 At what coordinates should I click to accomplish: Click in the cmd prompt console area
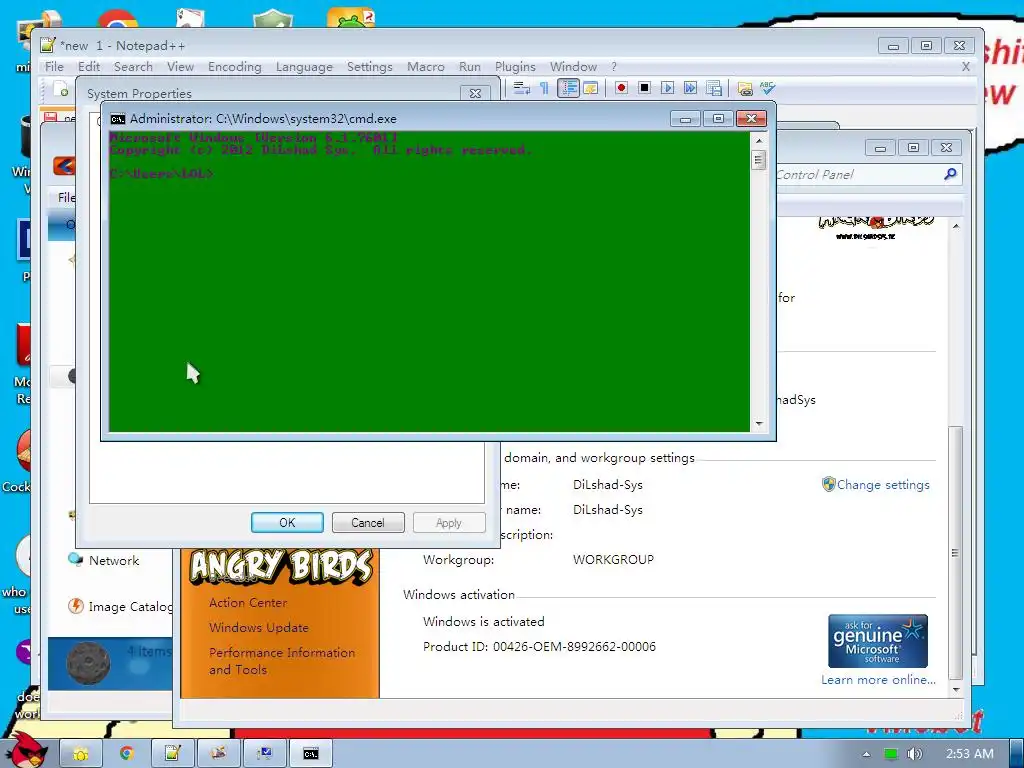tap(429, 281)
